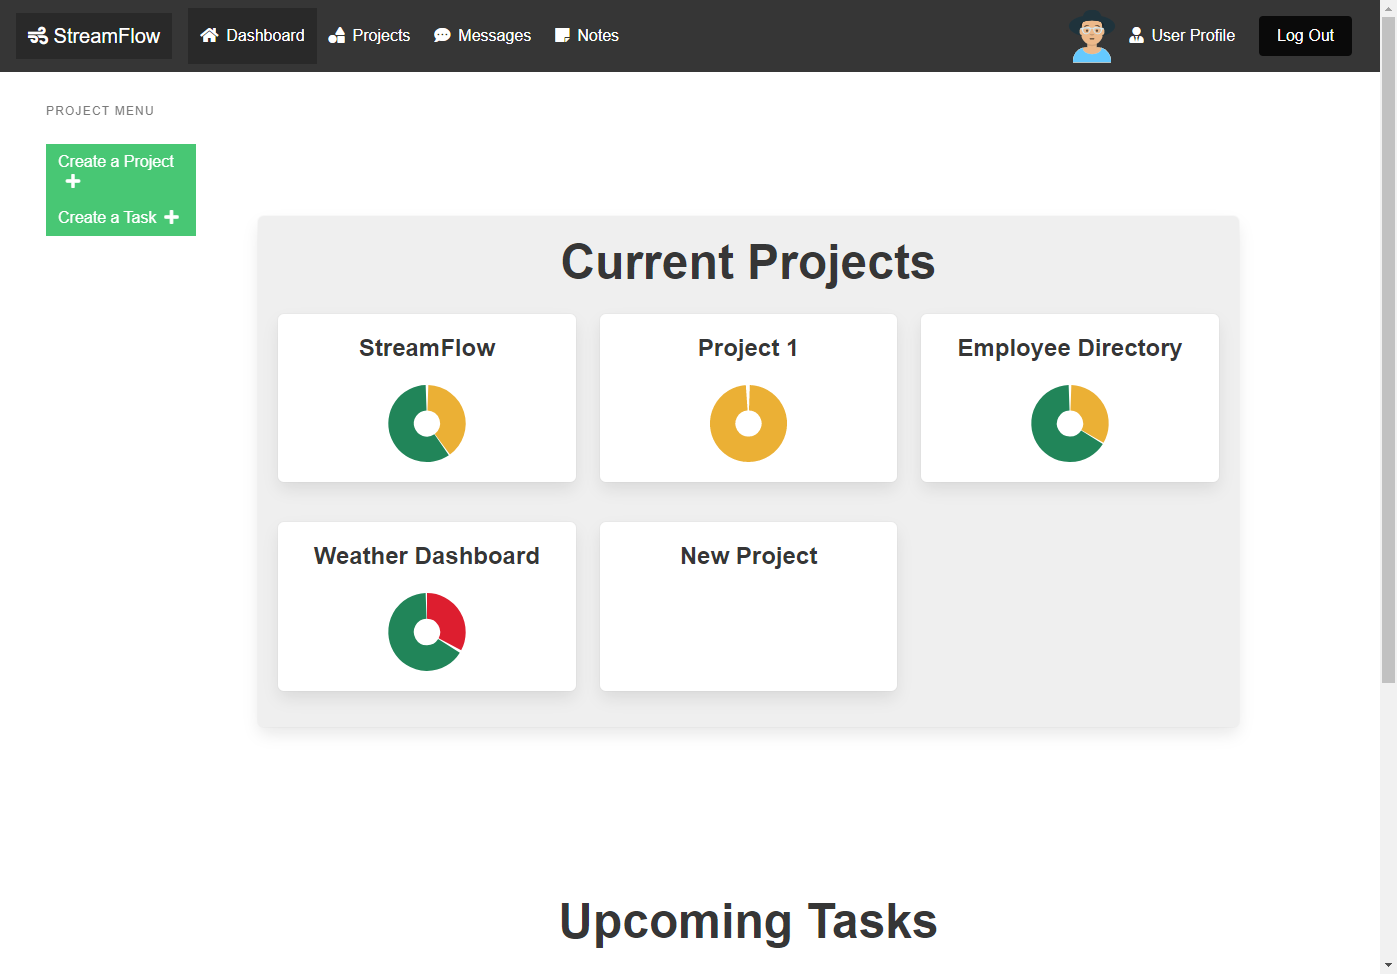This screenshot has width=1397, height=974.
Task: Open the Employee Directory card title
Action: point(1070,348)
